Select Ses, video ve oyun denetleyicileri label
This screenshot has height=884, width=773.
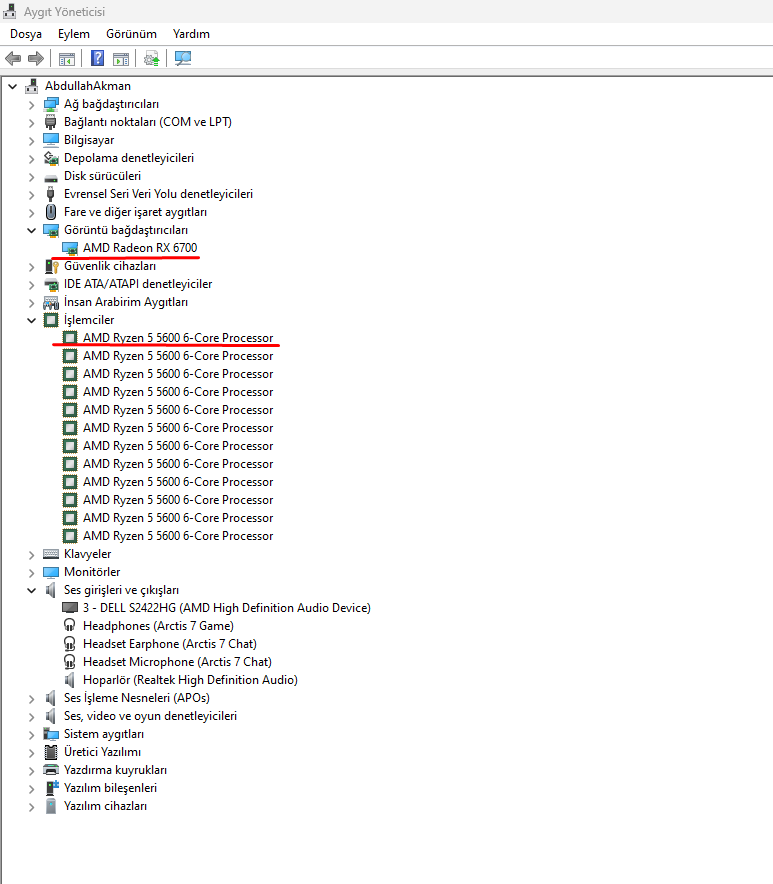pyautogui.click(x=150, y=716)
